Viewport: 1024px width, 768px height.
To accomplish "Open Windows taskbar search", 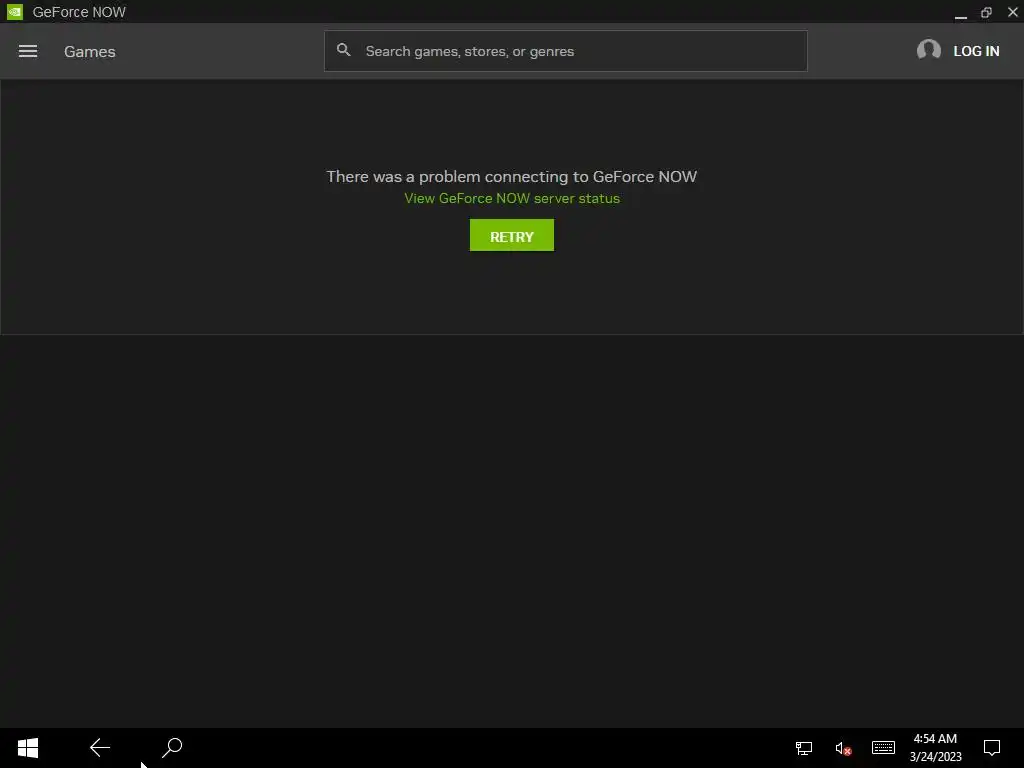I will (x=172, y=748).
